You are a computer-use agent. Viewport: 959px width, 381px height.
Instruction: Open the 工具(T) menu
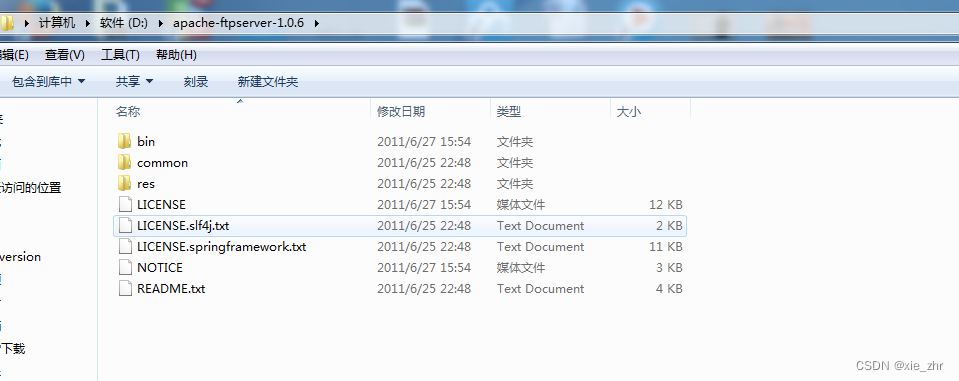[x=120, y=55]
